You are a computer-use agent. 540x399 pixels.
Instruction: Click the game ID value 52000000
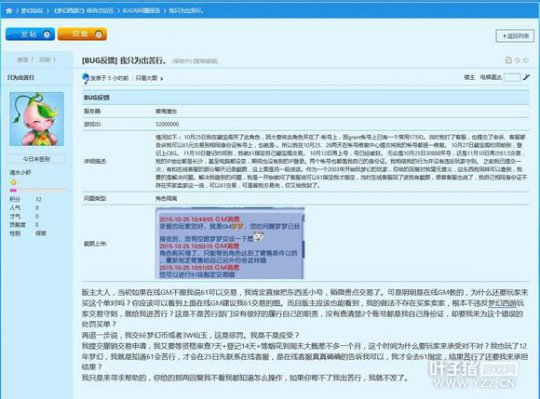[167, 124]
